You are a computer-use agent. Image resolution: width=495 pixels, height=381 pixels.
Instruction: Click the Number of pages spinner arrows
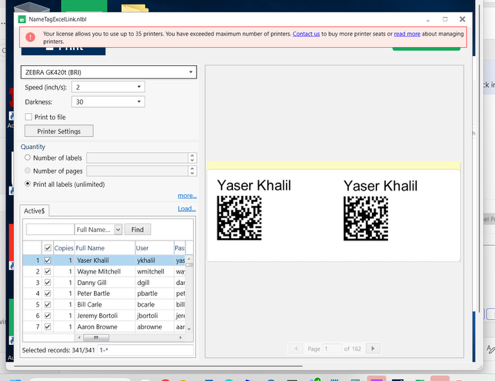pyautogui.click(x=192, y=171)
